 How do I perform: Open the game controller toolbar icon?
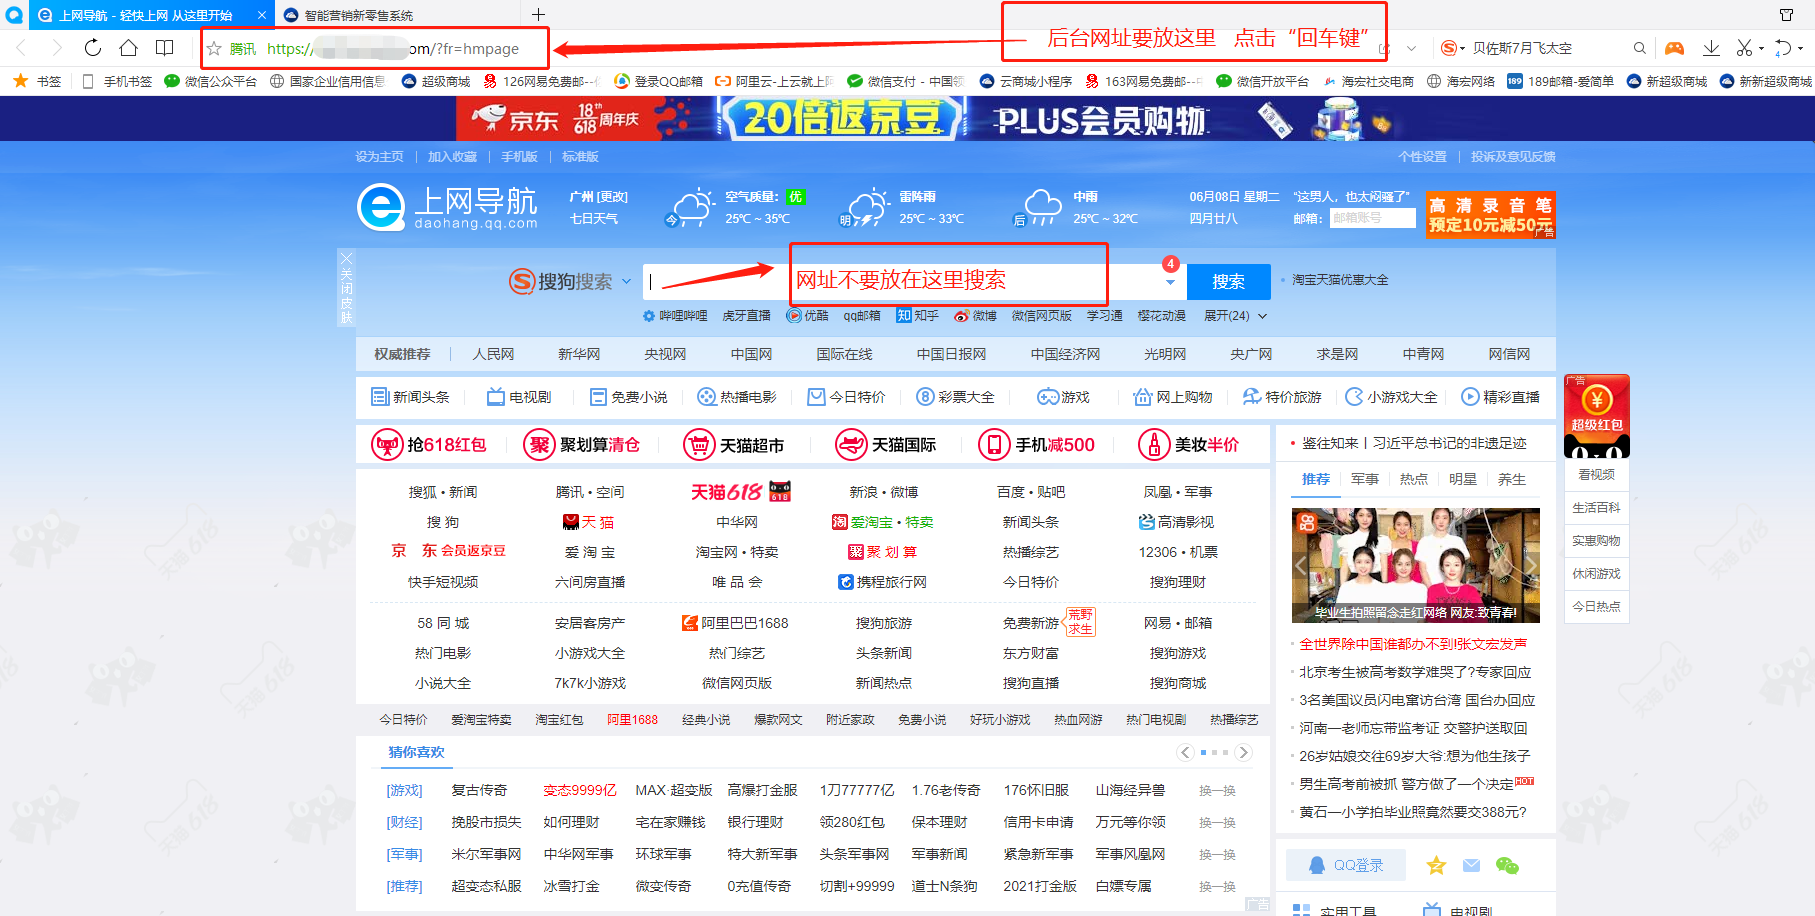click(x=1674, y=48)
